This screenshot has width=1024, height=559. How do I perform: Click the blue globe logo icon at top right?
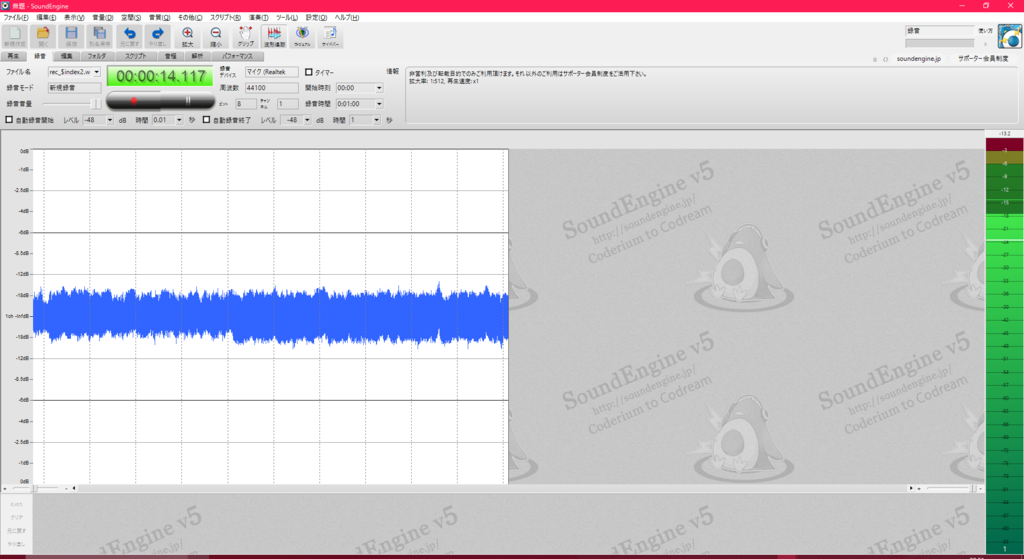1010,37
